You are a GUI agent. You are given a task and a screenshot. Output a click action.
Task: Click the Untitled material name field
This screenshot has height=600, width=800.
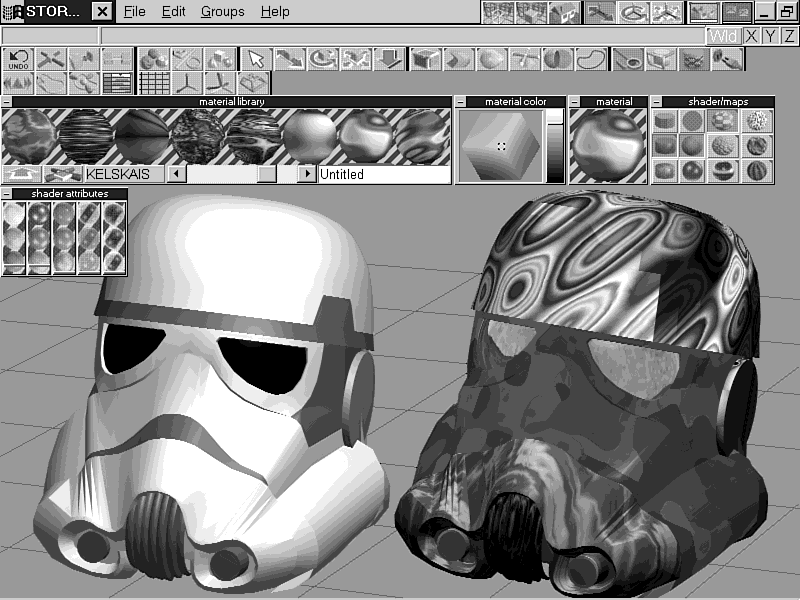[x=384, y=174]
